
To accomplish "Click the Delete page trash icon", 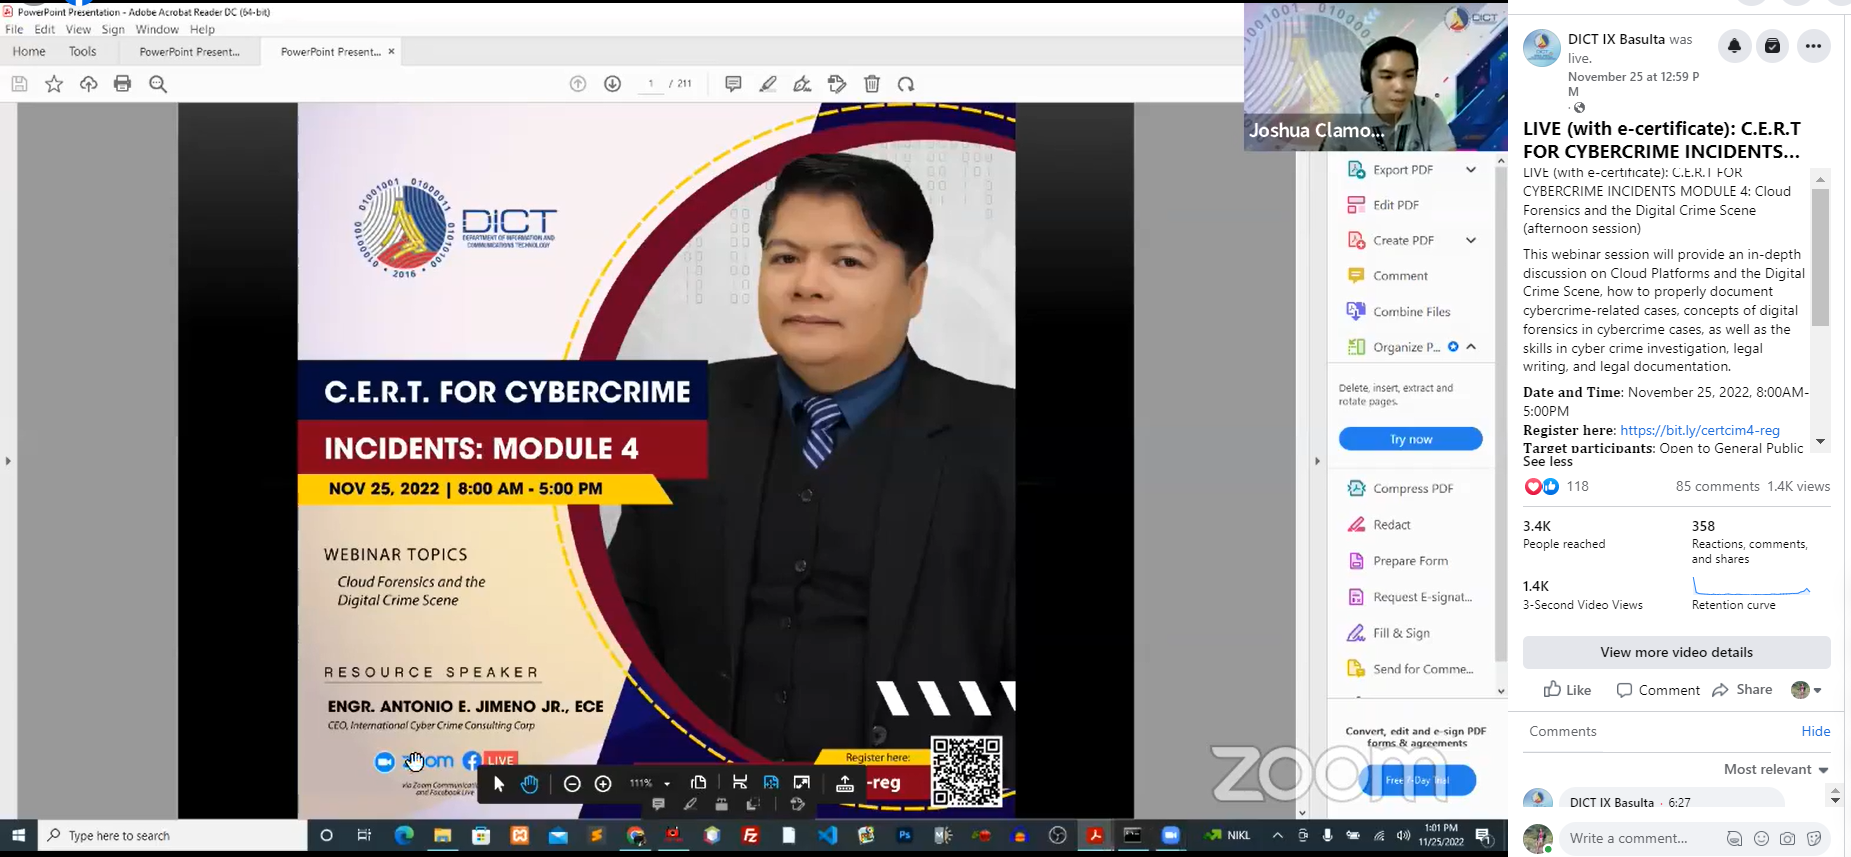I will [x=872, y=84].
